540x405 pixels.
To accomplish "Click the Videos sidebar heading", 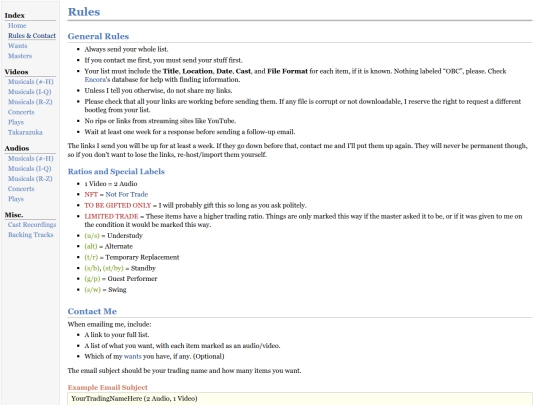I will coord(16,72).
